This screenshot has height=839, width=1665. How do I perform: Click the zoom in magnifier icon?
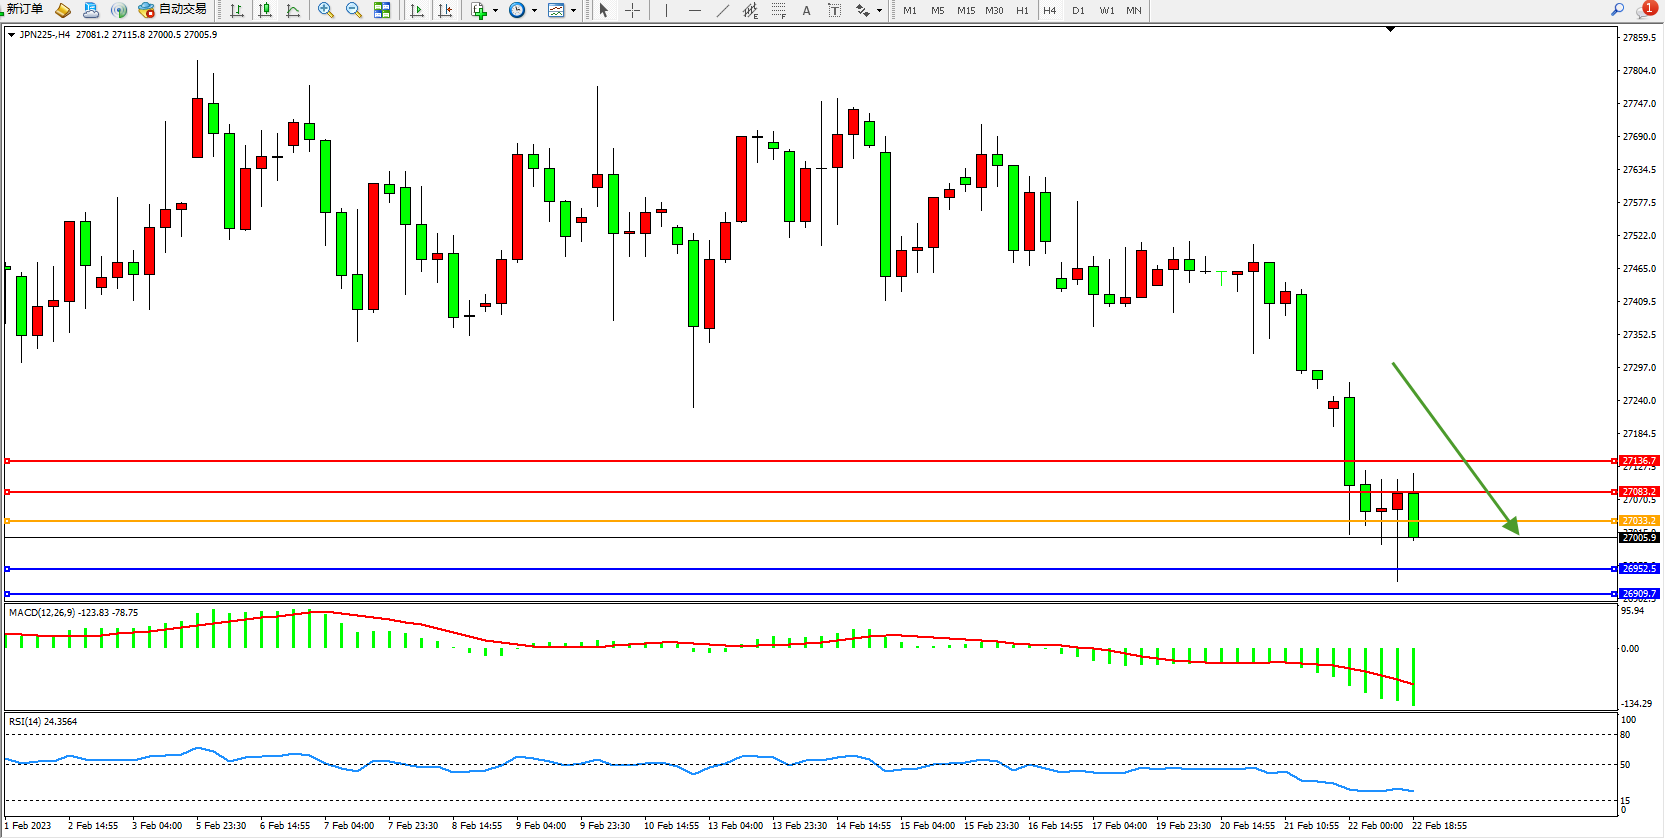pos(325,10)
